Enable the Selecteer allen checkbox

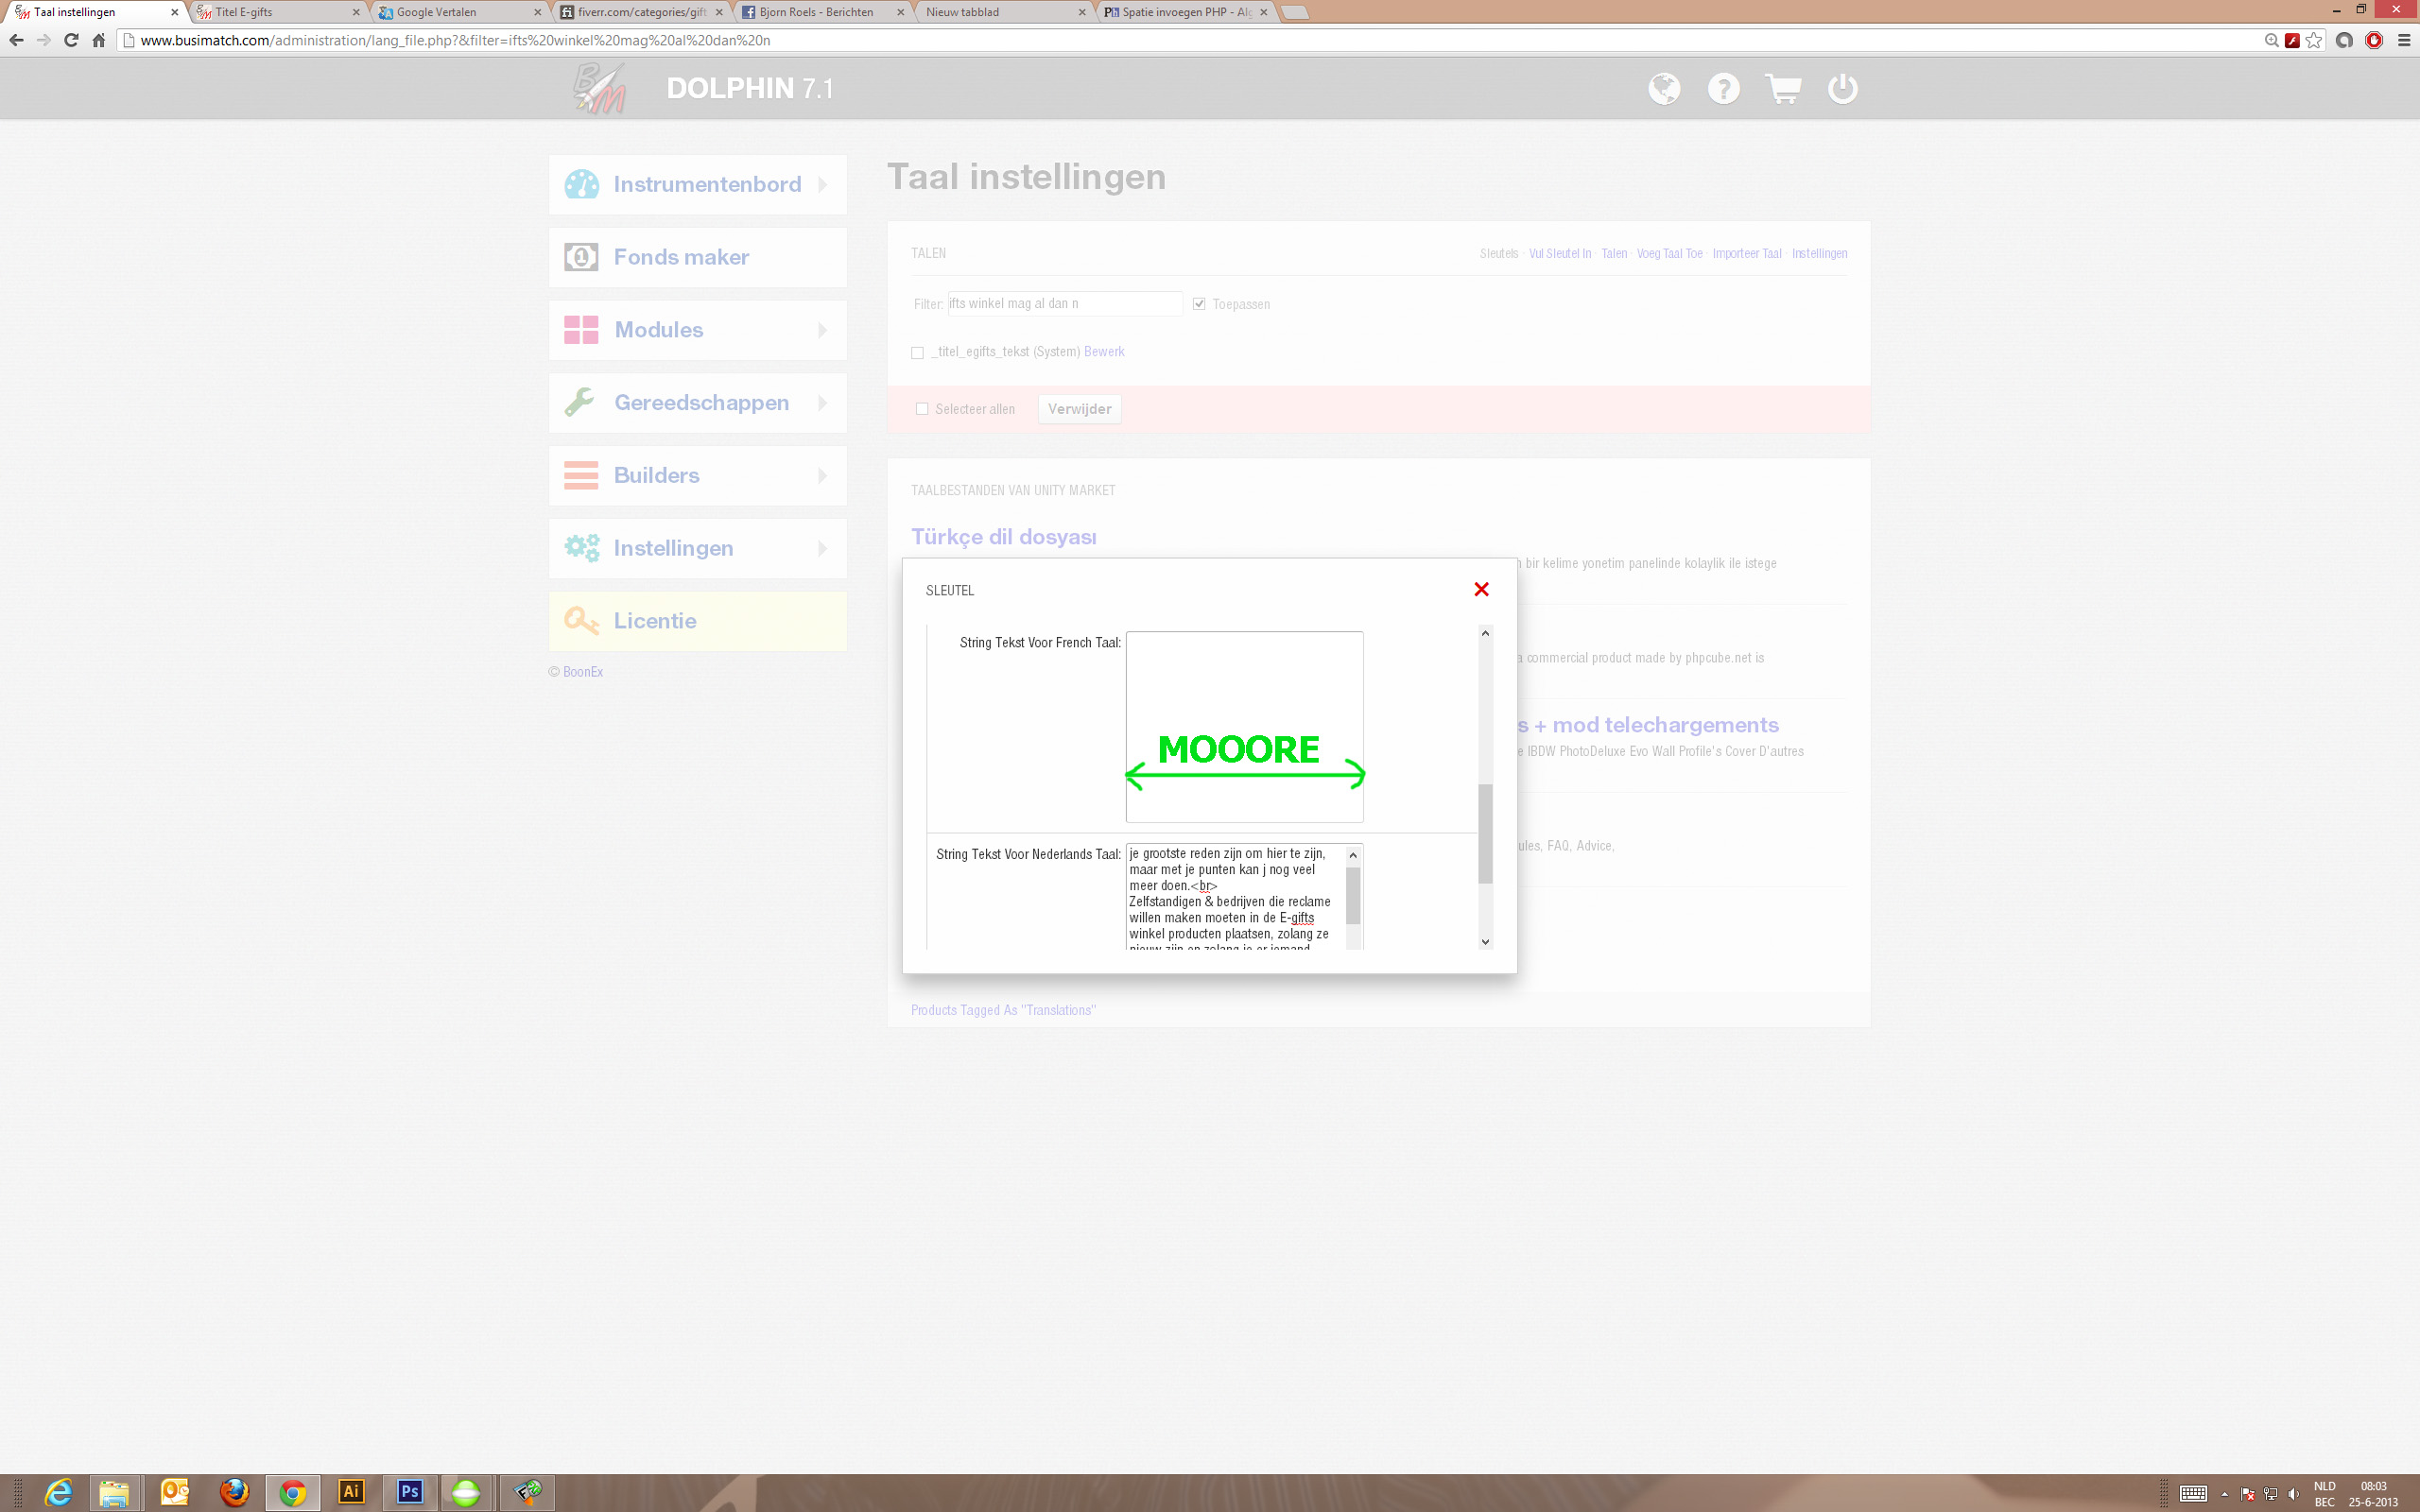(x=922, y=409)
